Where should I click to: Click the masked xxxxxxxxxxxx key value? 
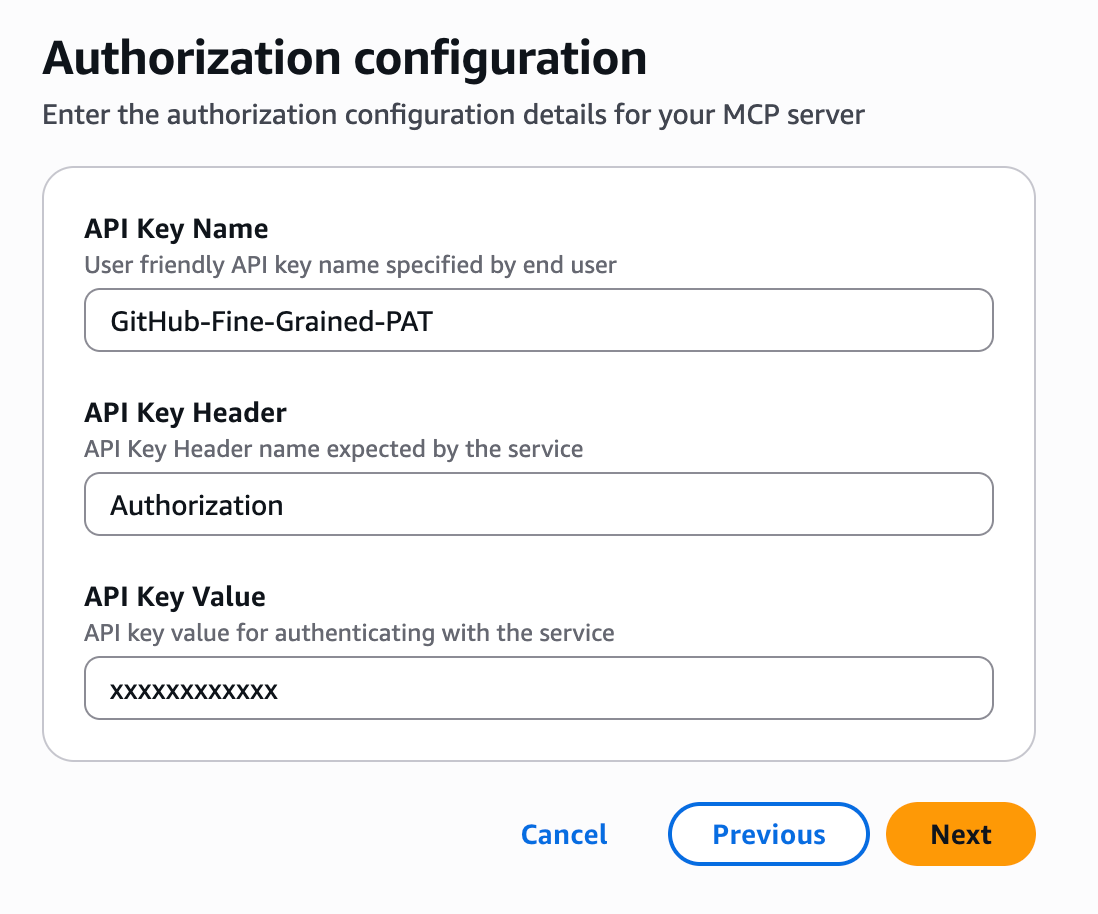pyautogui.click(x=194, y=689)
